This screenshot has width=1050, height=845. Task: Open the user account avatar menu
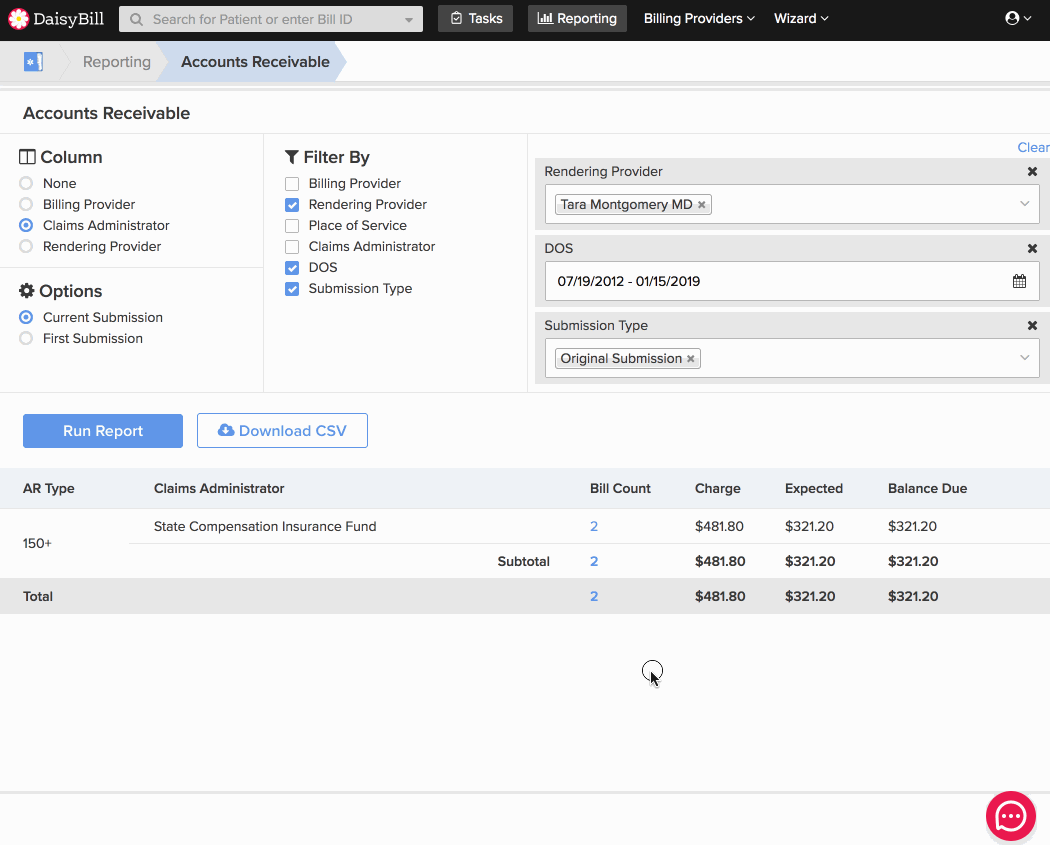coord(1018,18)
